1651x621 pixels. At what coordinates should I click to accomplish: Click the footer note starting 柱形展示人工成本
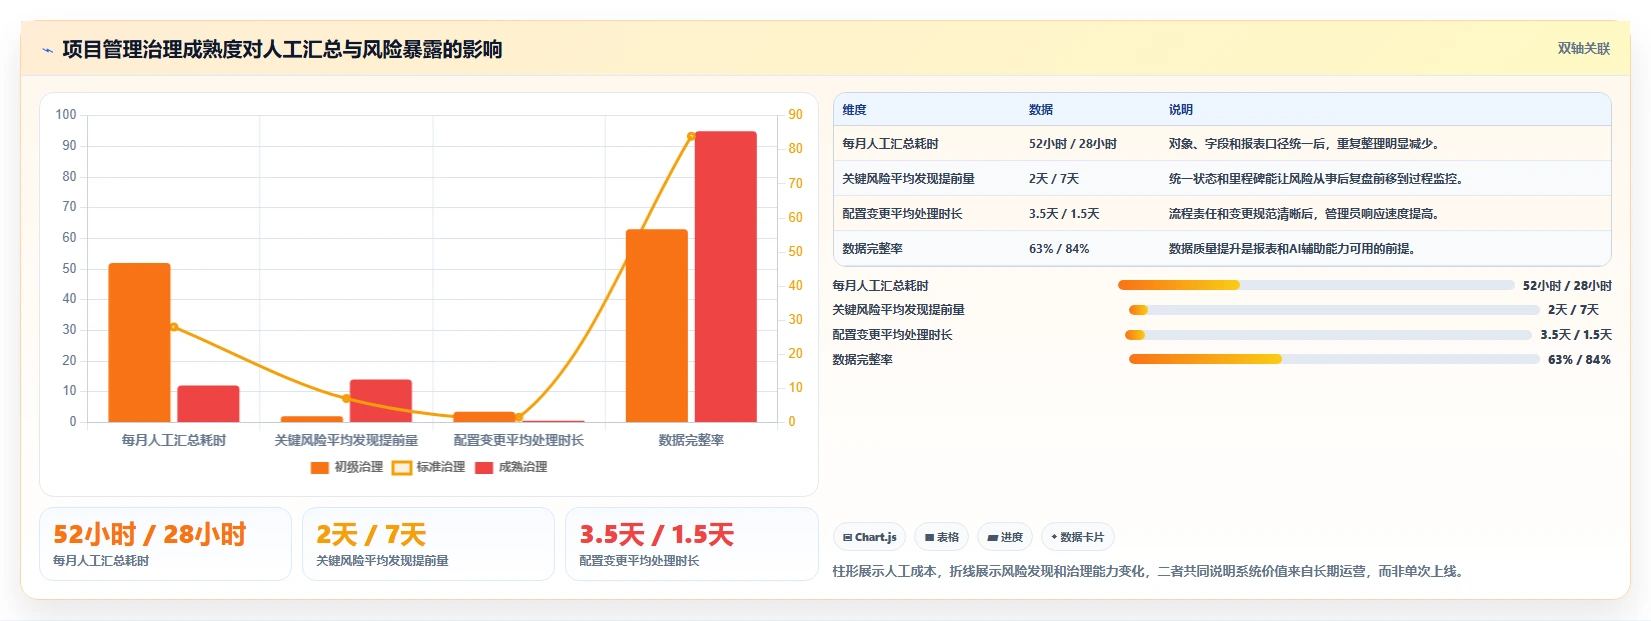coord(1150,572)
